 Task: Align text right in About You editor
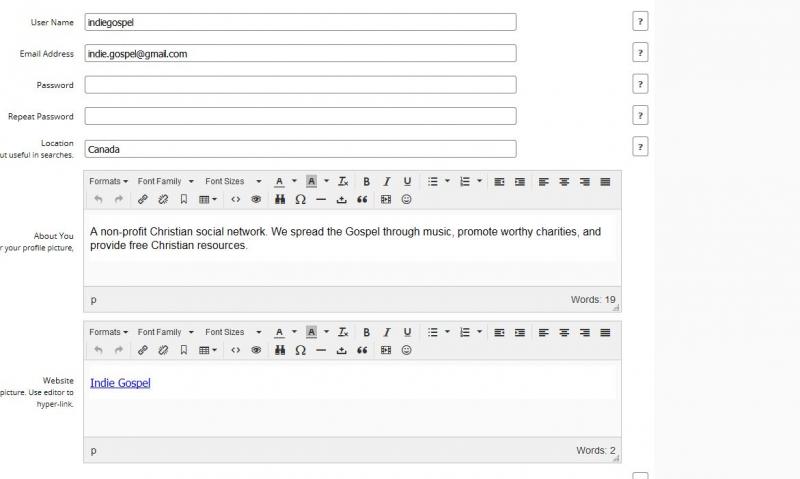coord(585,182)
